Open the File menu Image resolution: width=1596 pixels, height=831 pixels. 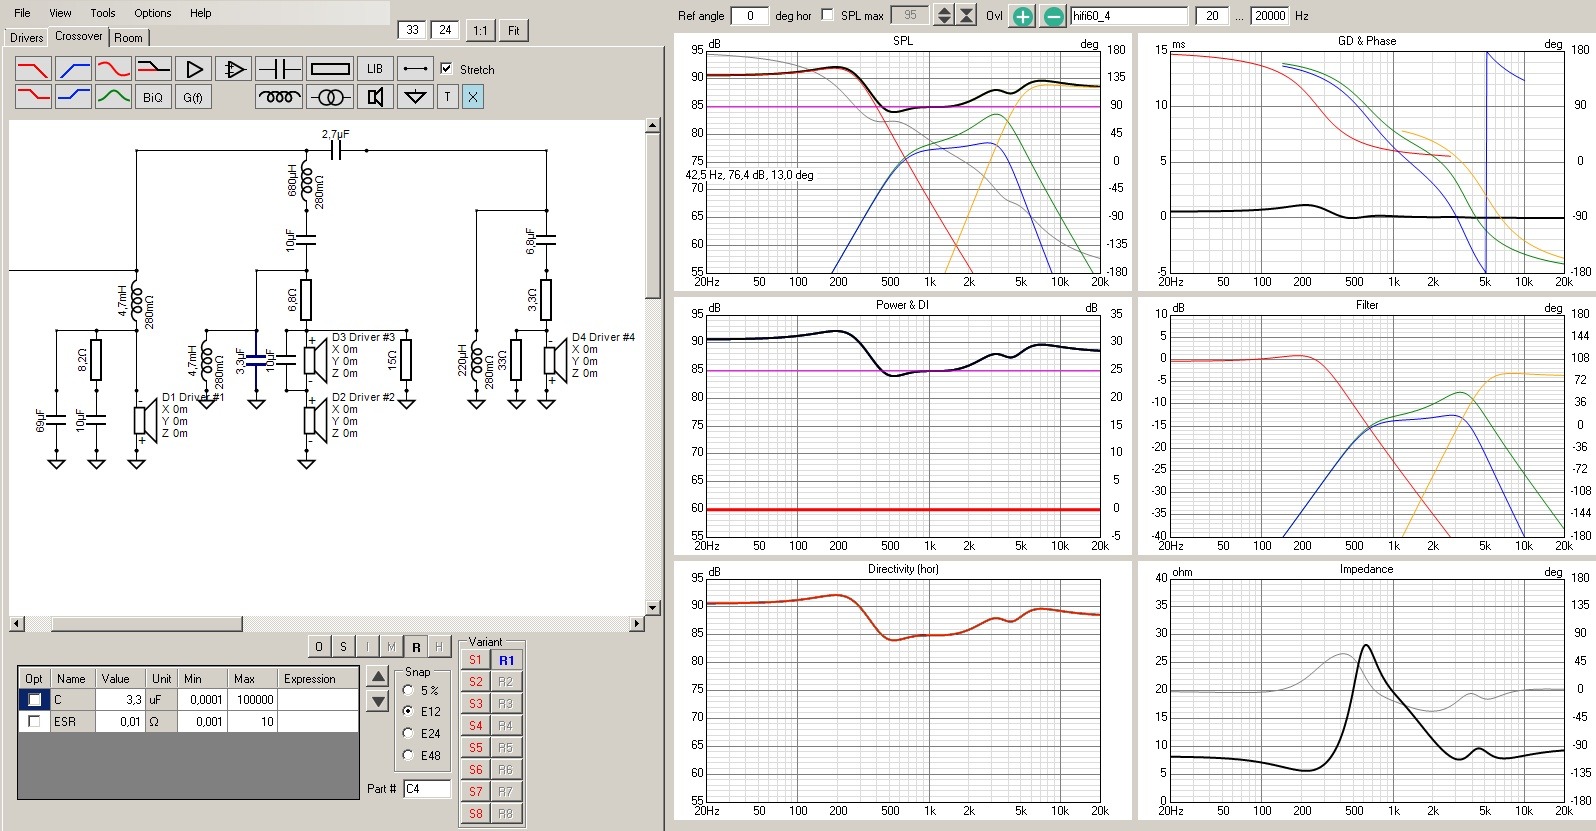[22, 13]
